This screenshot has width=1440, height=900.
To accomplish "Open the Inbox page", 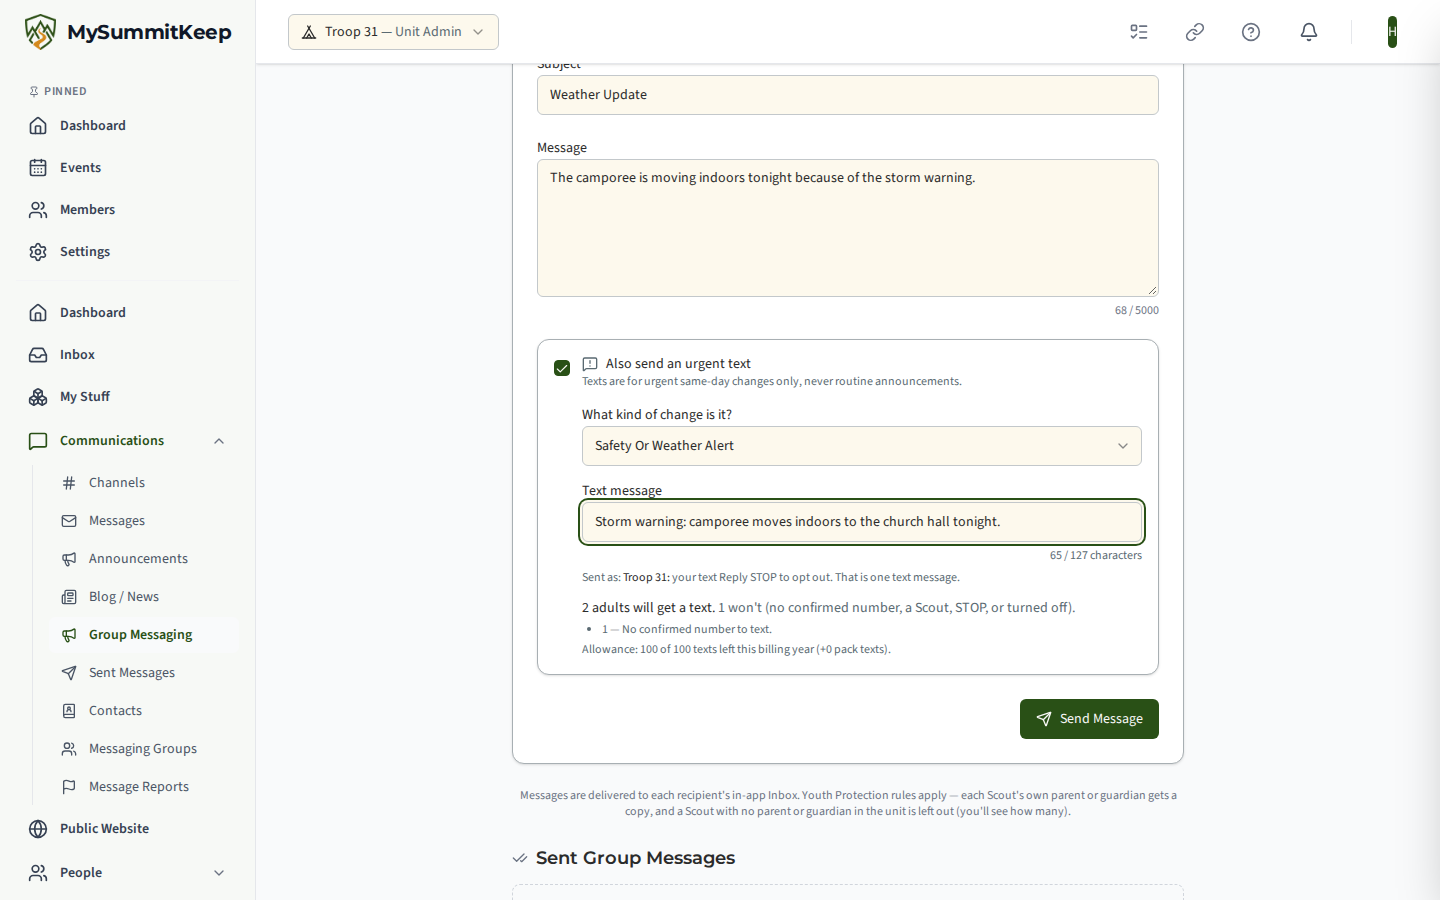I will click(128, 355).
